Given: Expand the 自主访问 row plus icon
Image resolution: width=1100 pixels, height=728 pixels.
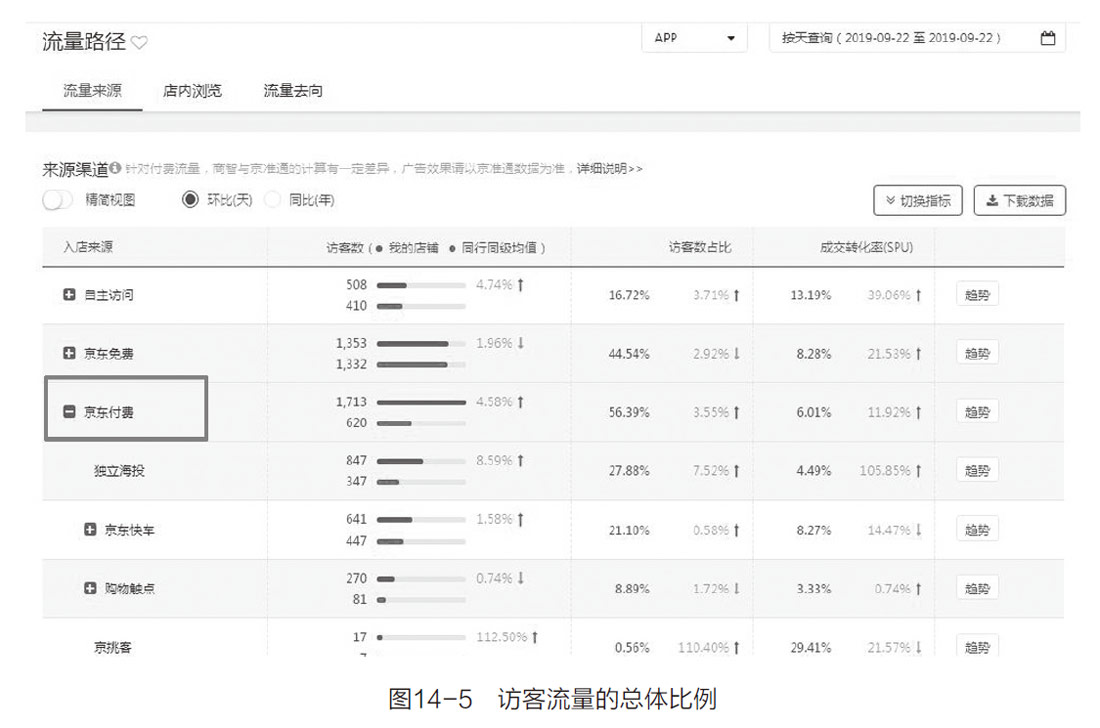Looking at the screenshot, I should click(x=69, y=295).
